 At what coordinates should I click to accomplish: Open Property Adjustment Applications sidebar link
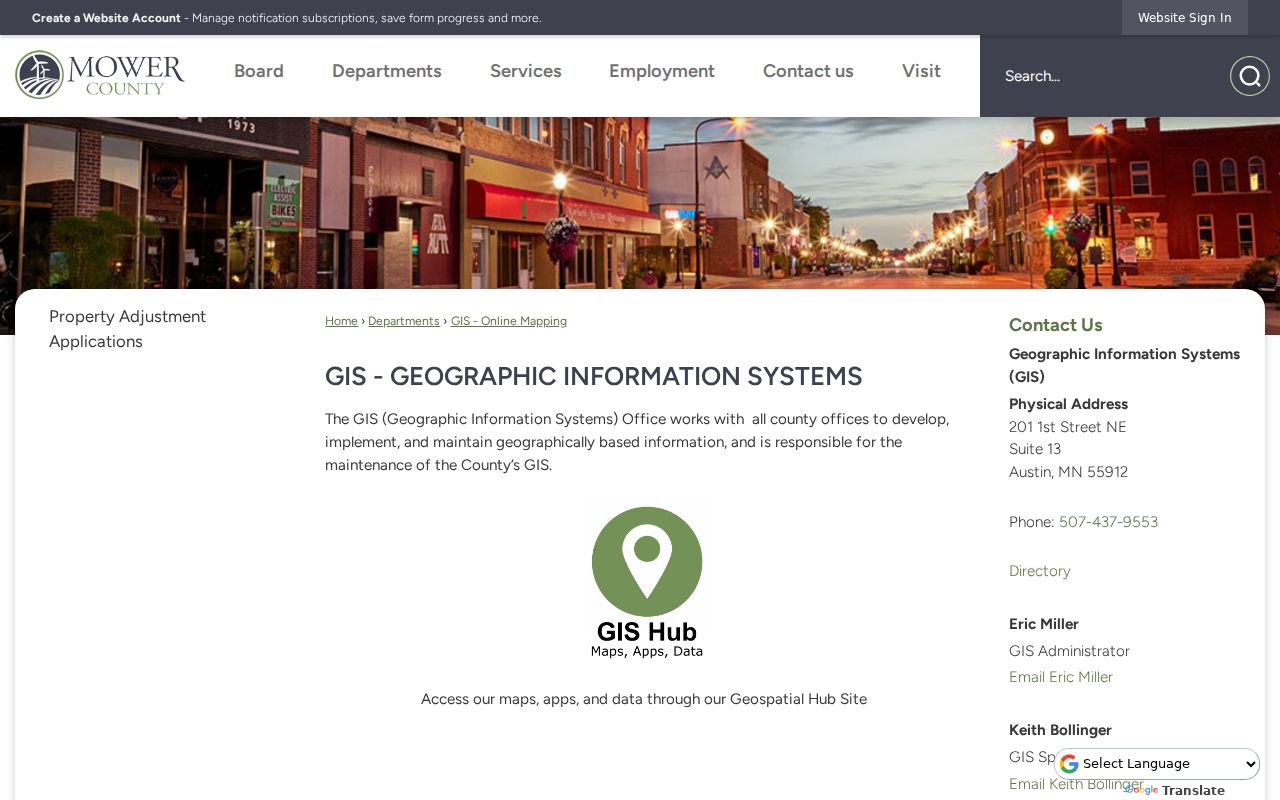(127, 329)
